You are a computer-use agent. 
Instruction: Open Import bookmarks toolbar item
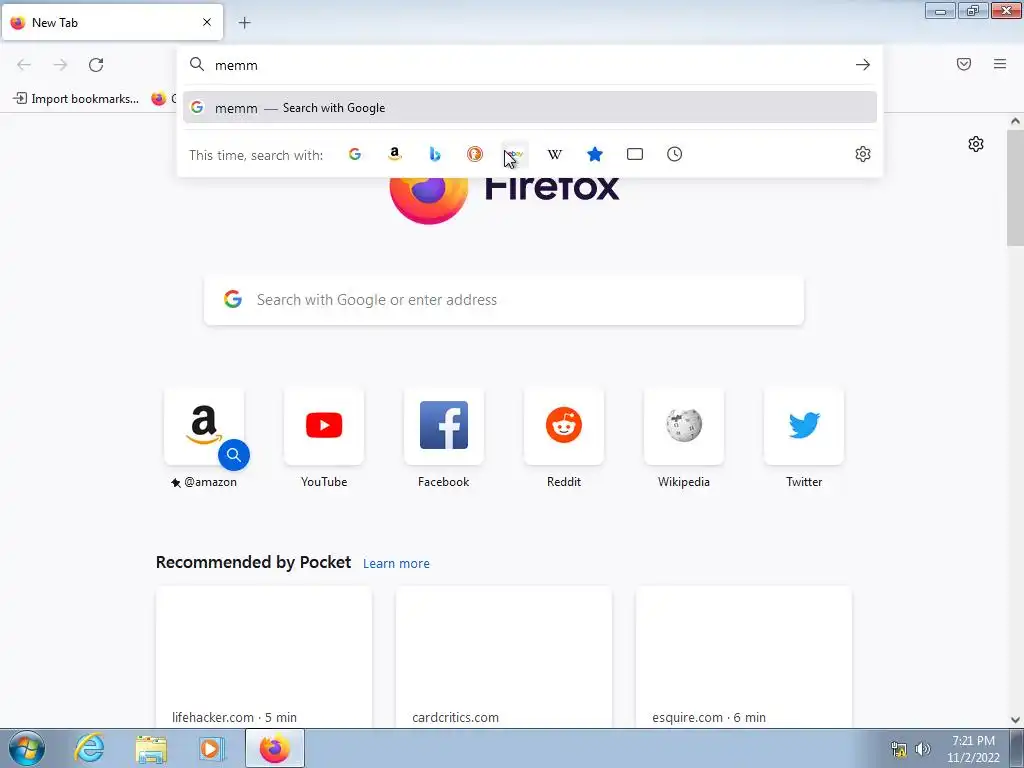(x=76, y=99)
